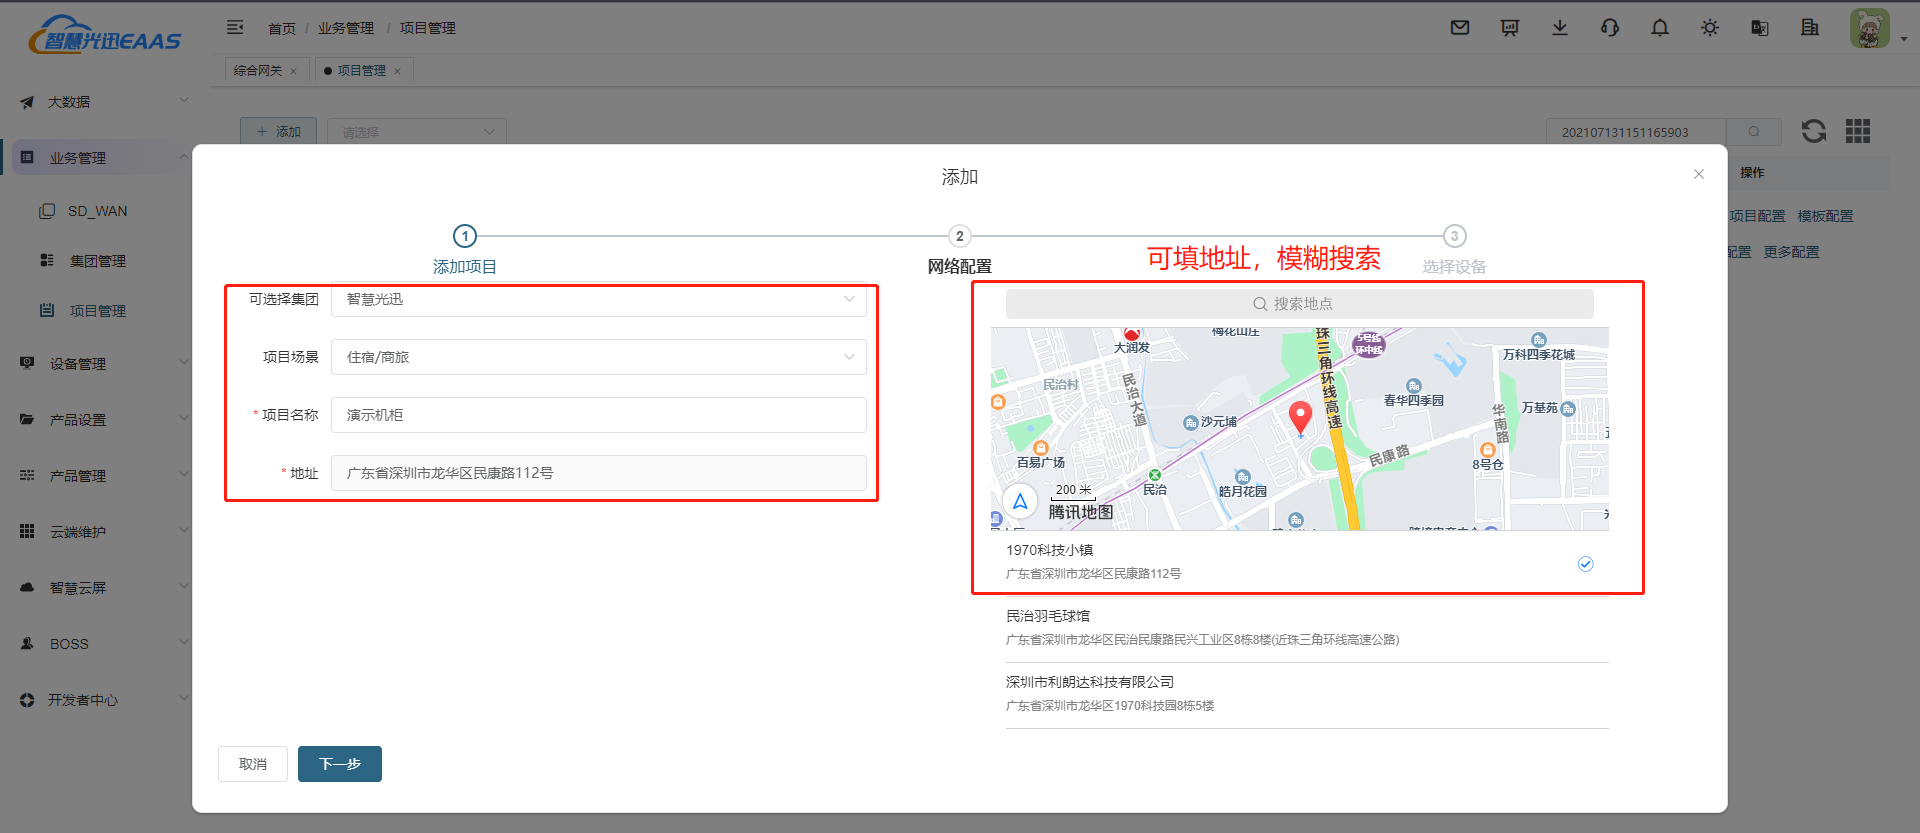Click the map location arrow button
Image resolution: width=1920 pixels, height=833 pixels.
(x=1020, y=501)
